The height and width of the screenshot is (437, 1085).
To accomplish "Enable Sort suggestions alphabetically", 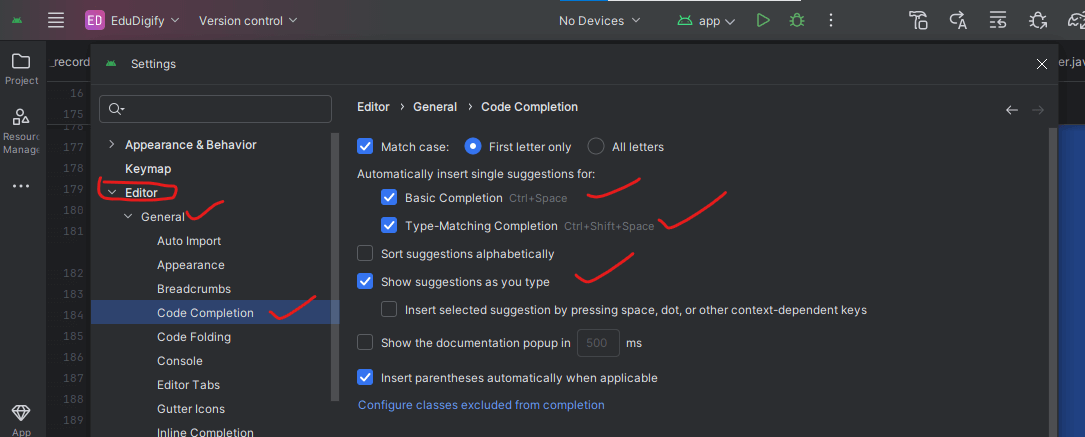I will [x=365, y=254].
